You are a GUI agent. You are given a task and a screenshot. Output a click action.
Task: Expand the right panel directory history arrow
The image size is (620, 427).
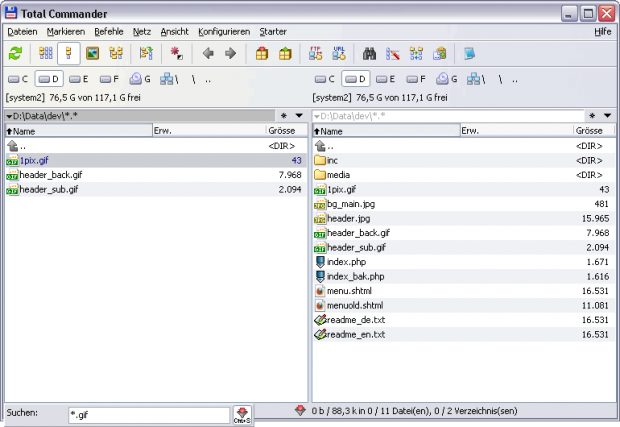[607, 116]
